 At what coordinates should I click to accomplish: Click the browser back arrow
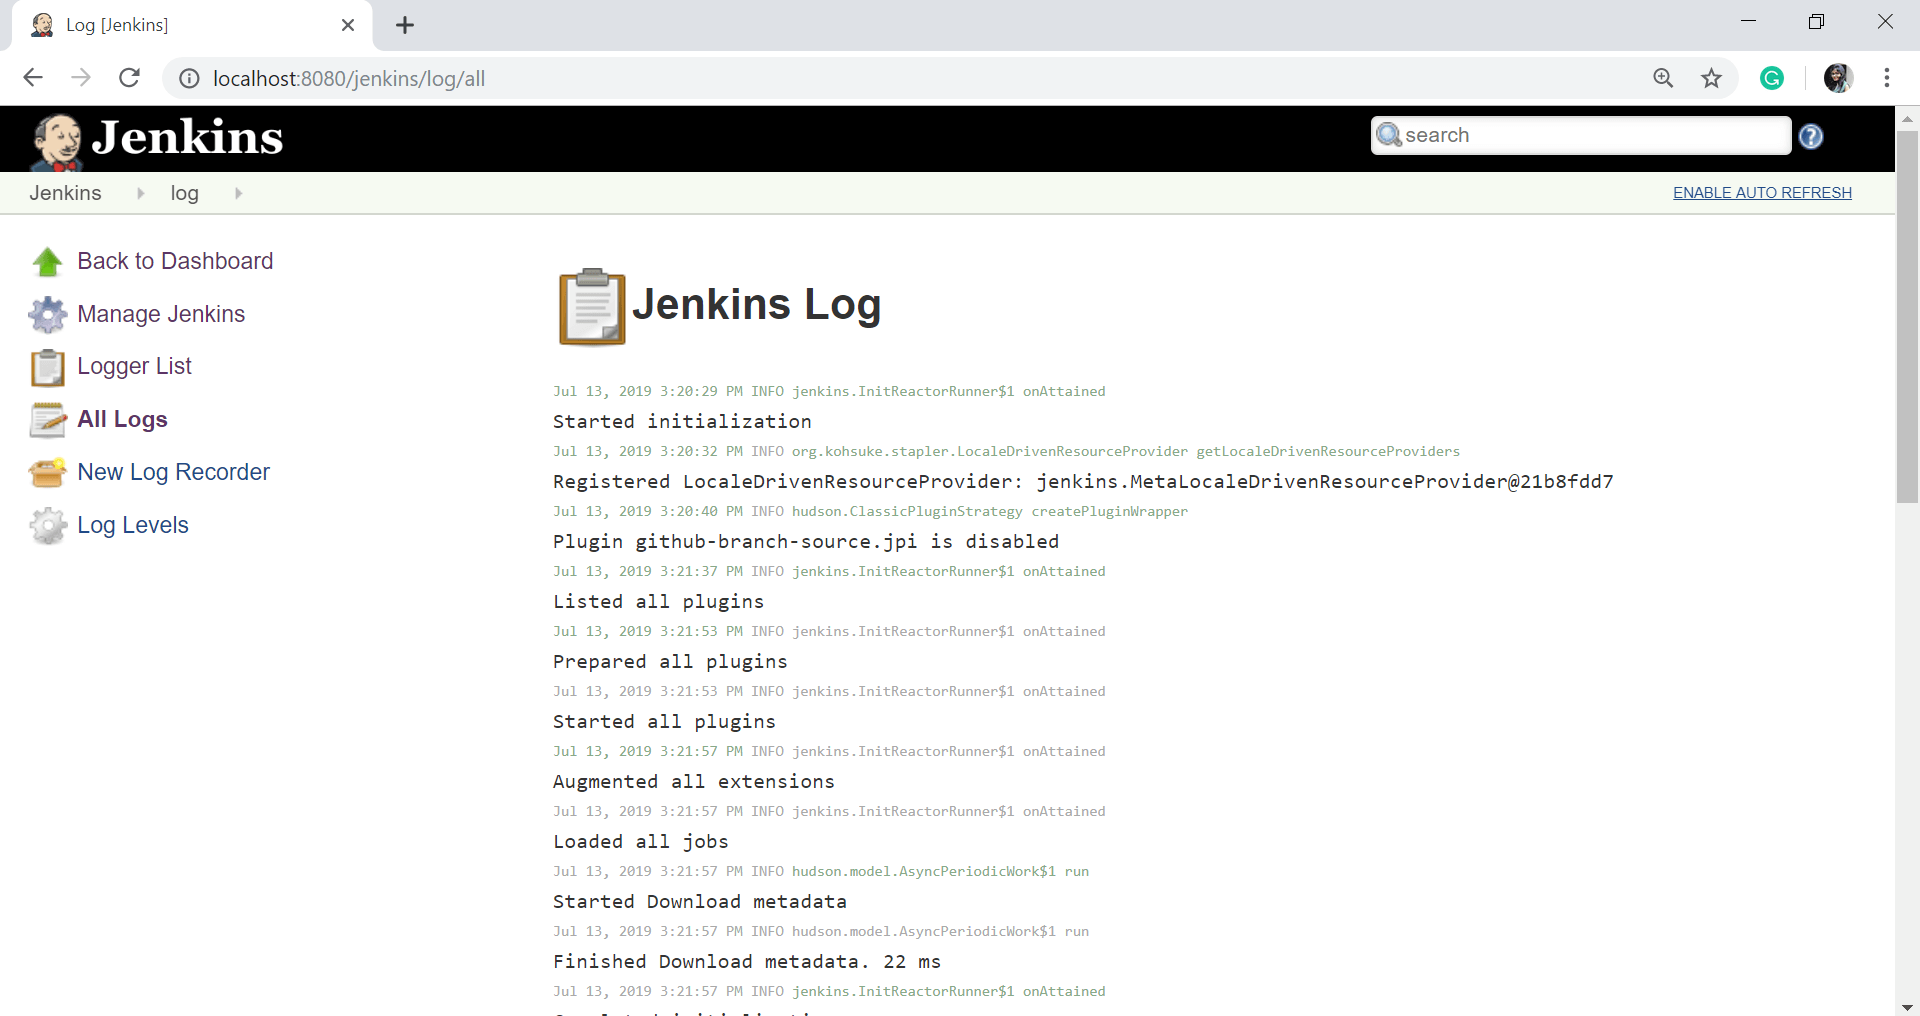(33, 78)
